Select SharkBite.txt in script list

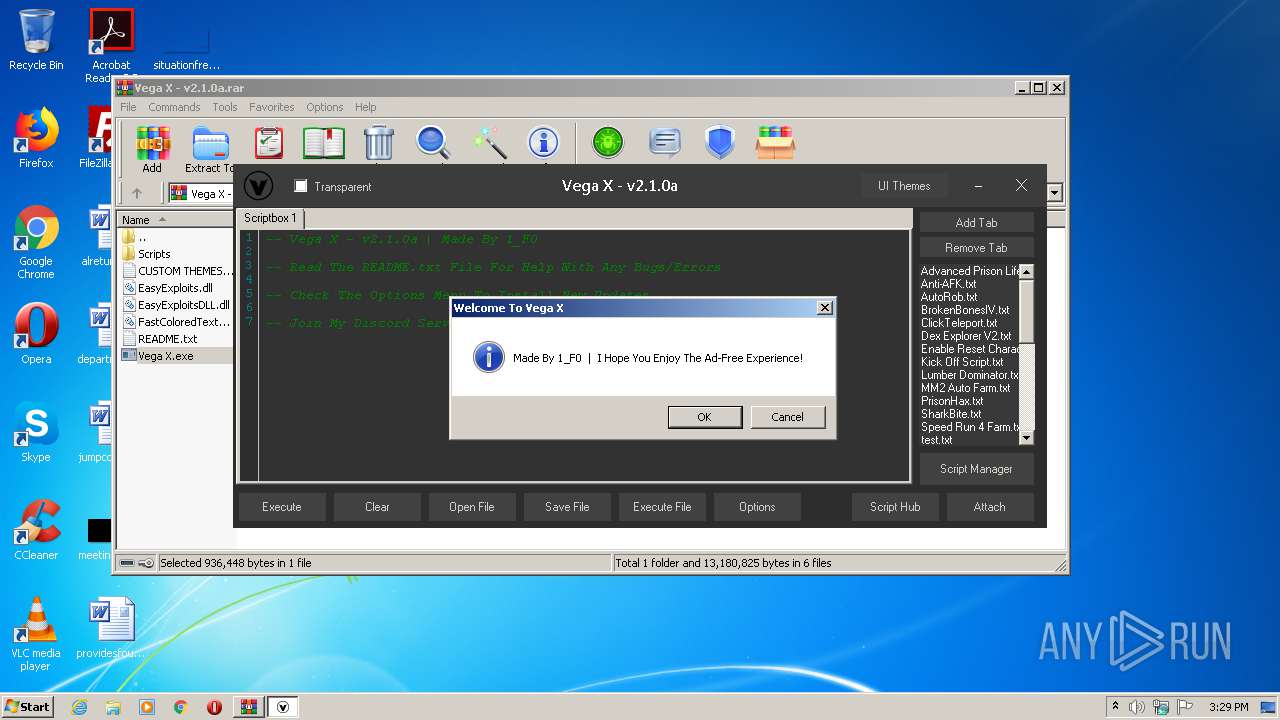point(951,414)
